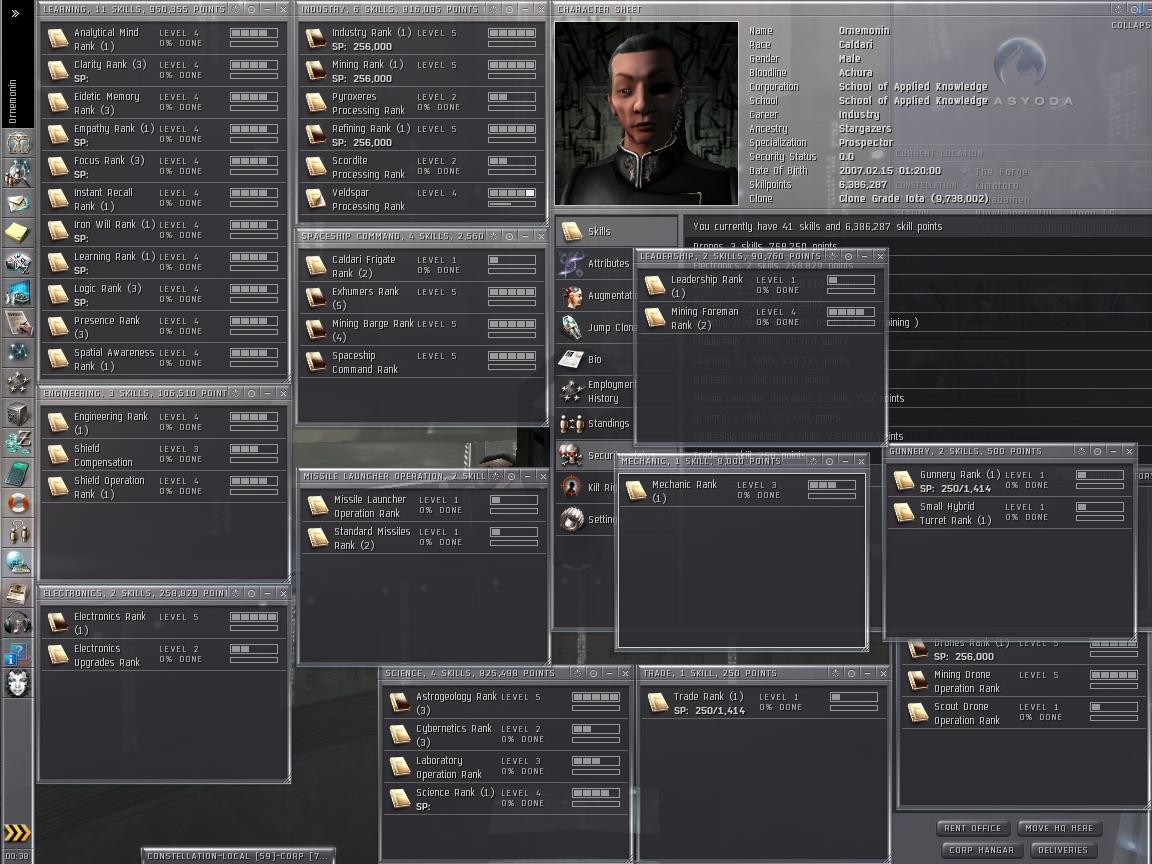The height and width of the screenshot is (864, 1152).
Task: Click the Mechanic skill book icon
Action: (636, 489)
